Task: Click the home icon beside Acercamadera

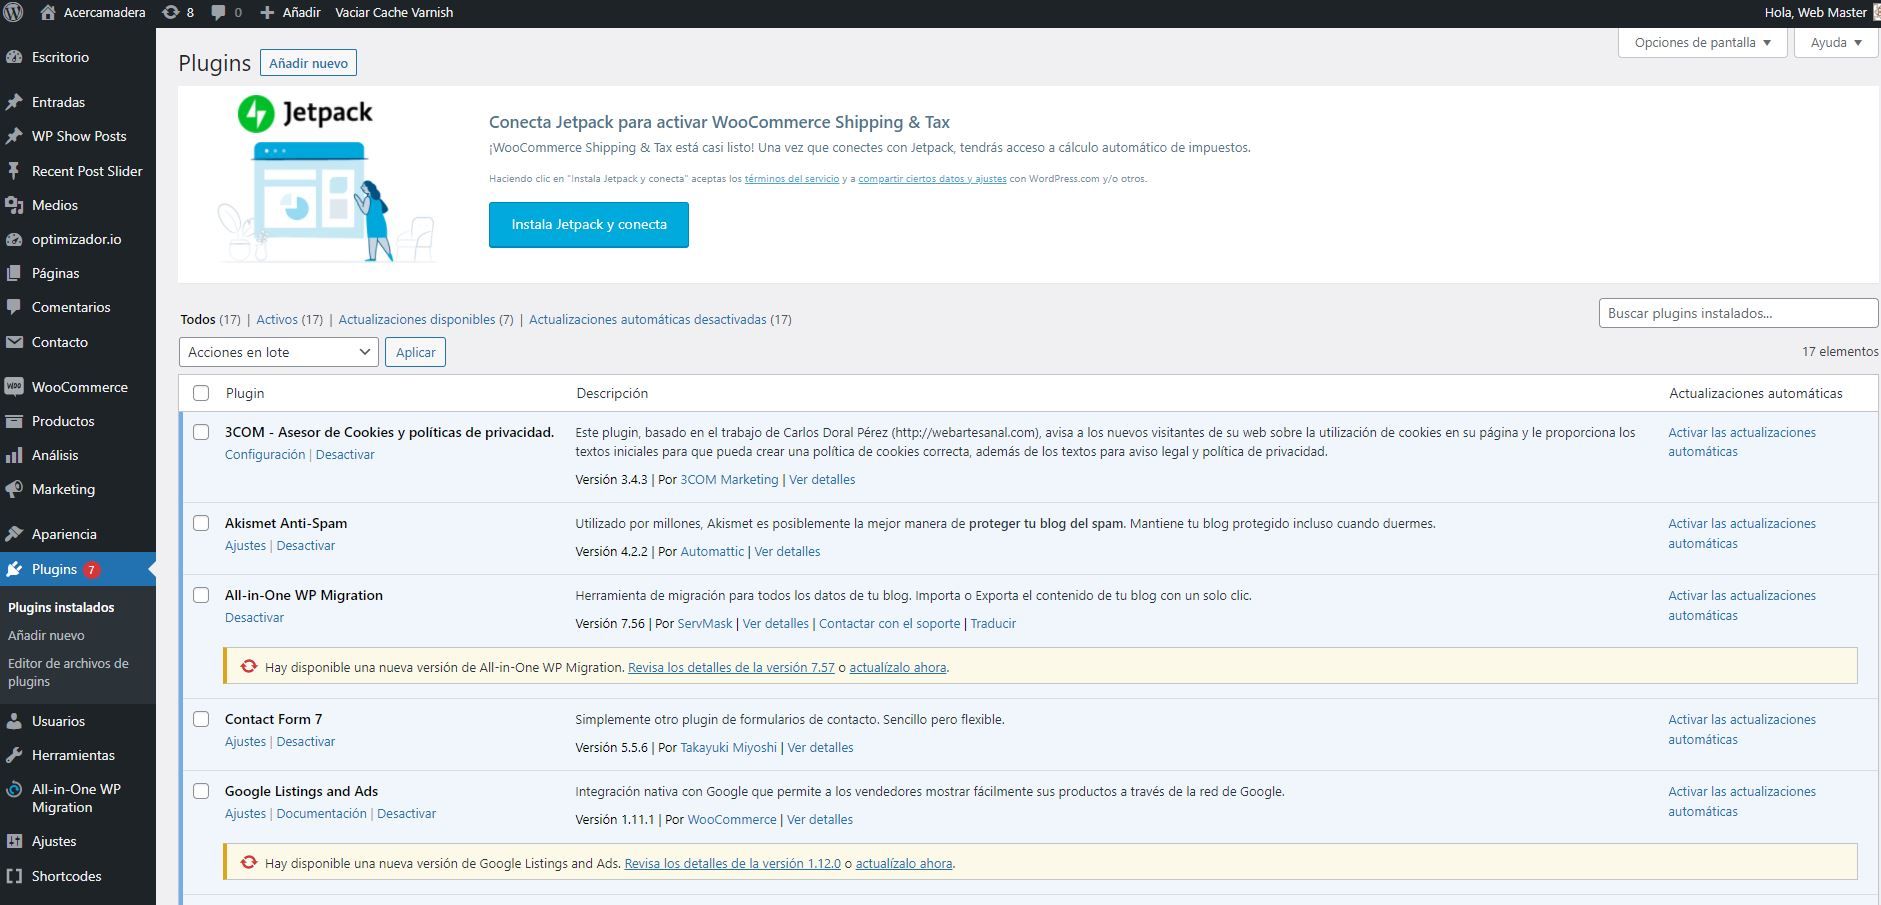Action: (x=48, y=12)
